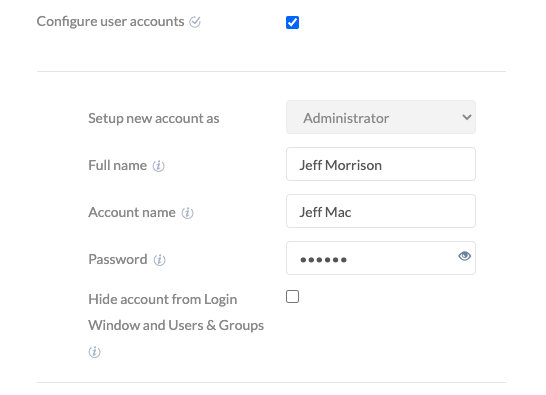Screen dimensions: 546x395
Task: Uncheck the Configure user accounts checkbox
Action: [x=292, y=23]
